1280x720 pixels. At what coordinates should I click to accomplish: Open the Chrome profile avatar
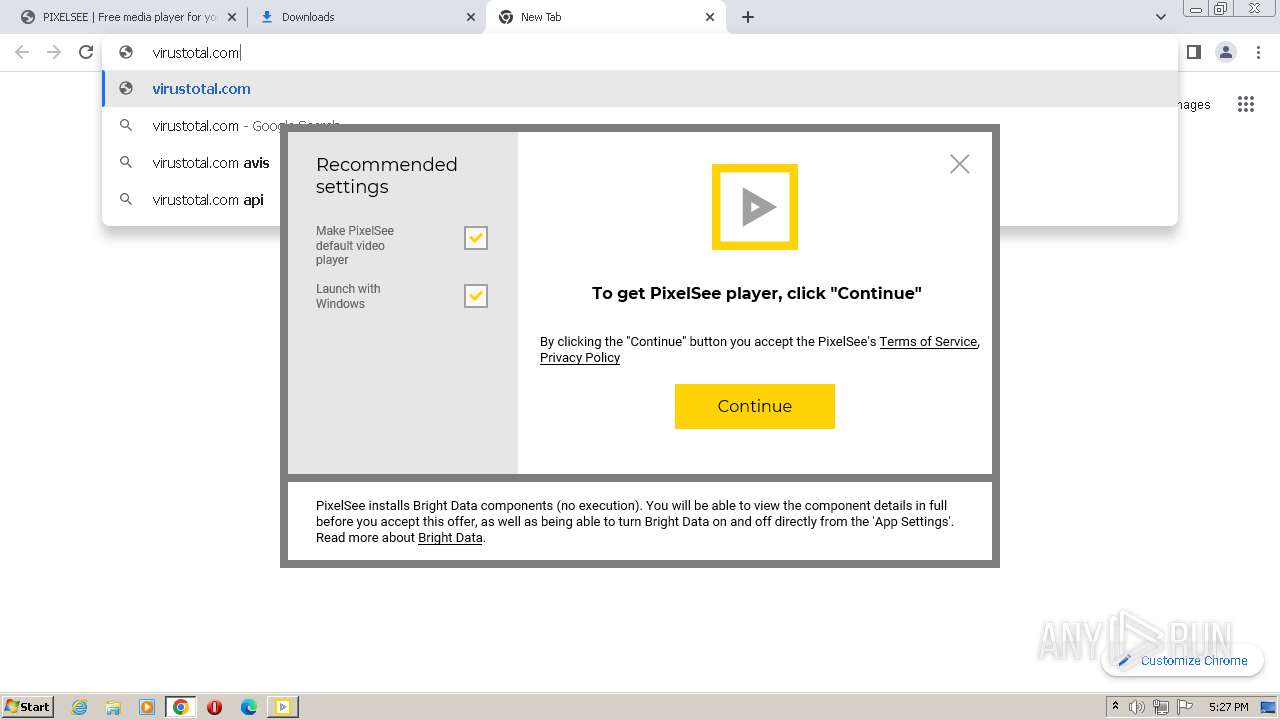tap(1225, 52)
